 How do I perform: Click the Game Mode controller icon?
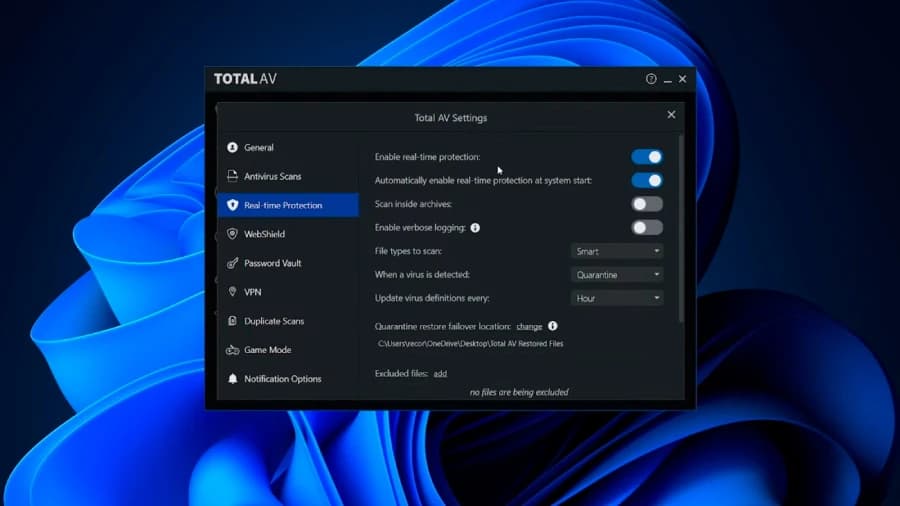[x=232, y=350]
